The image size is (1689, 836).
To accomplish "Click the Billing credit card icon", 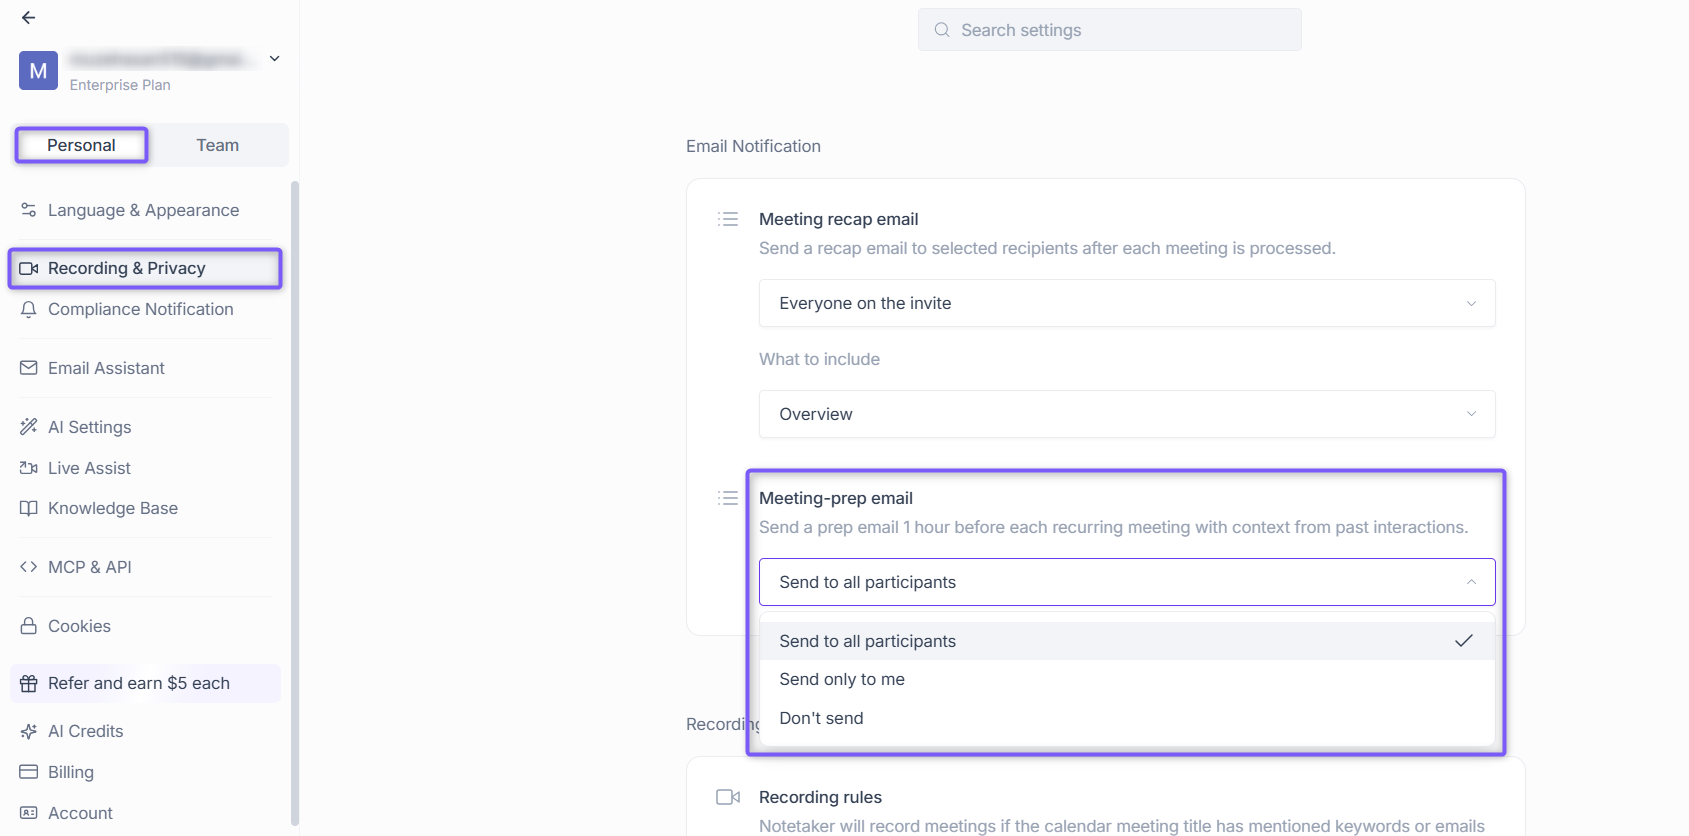I will point(29,772).
